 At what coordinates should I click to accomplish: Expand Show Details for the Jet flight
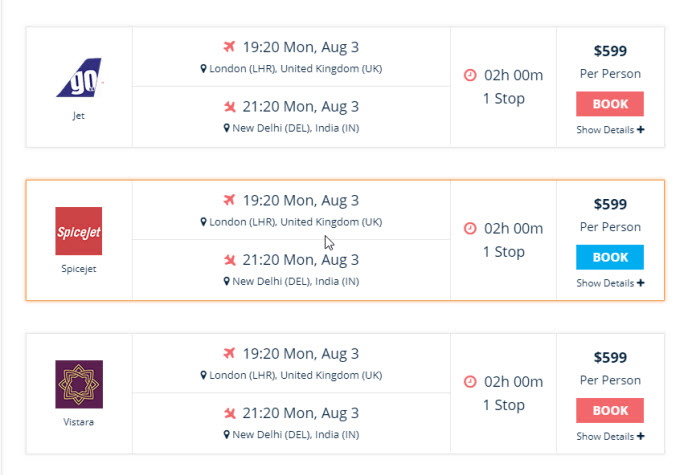click(x=610, y=130)
